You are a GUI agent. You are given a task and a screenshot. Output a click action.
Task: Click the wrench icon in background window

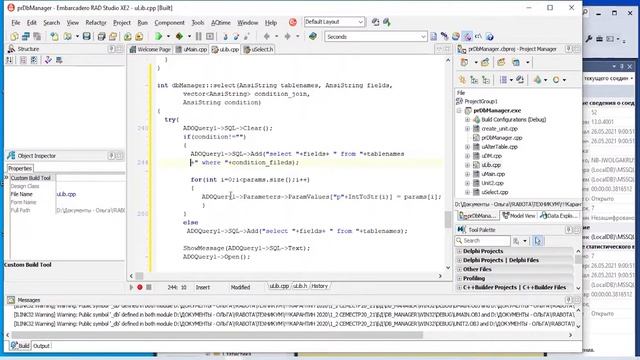[x=588, y=39]
